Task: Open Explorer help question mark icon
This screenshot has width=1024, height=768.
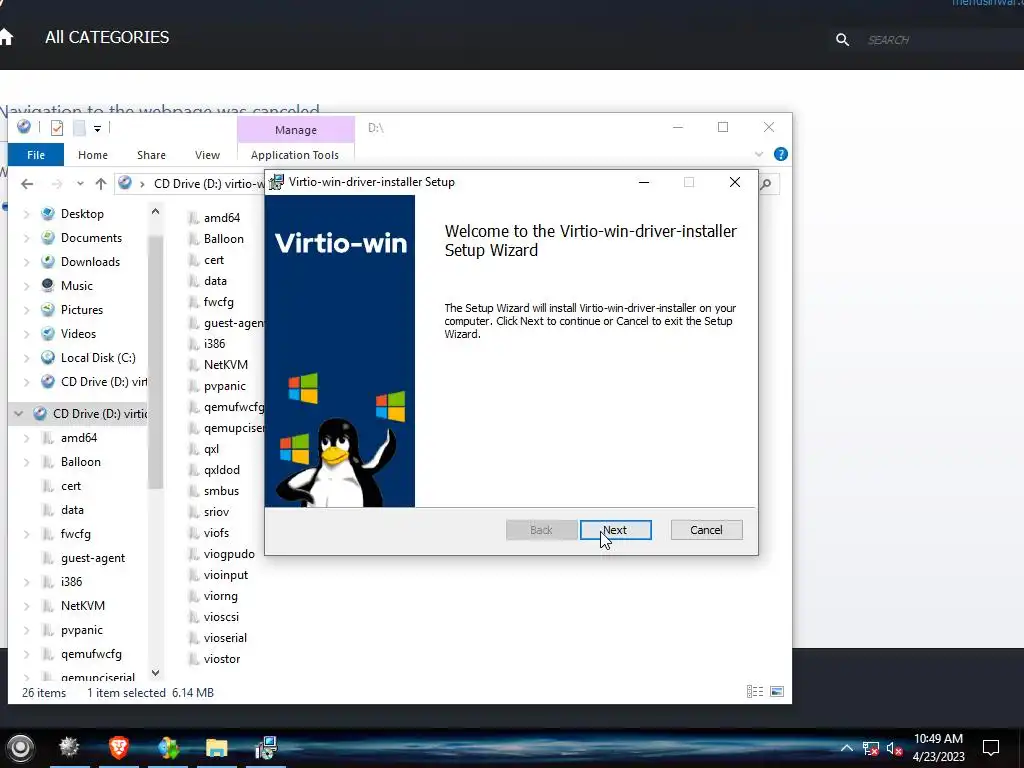Action: pyautogui.click(x=780, y=154)
